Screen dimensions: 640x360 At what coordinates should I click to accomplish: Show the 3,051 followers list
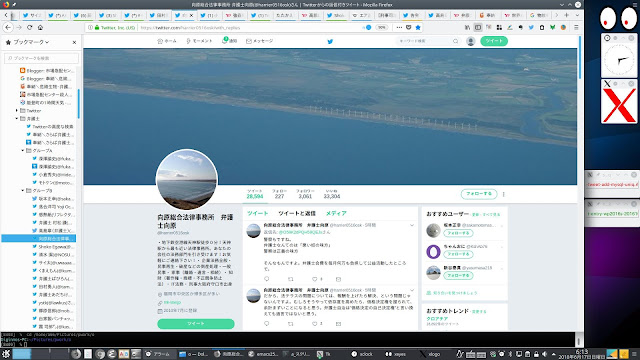(305, 194)
